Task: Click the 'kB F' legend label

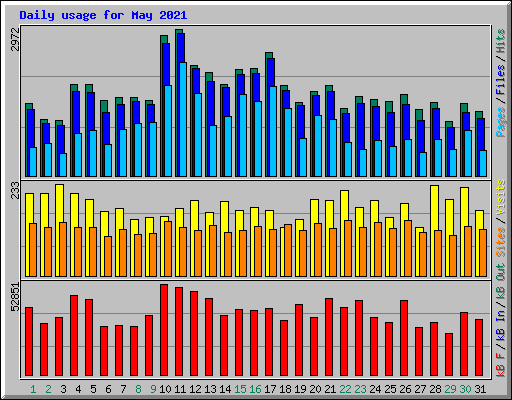Action: point(501,364)
